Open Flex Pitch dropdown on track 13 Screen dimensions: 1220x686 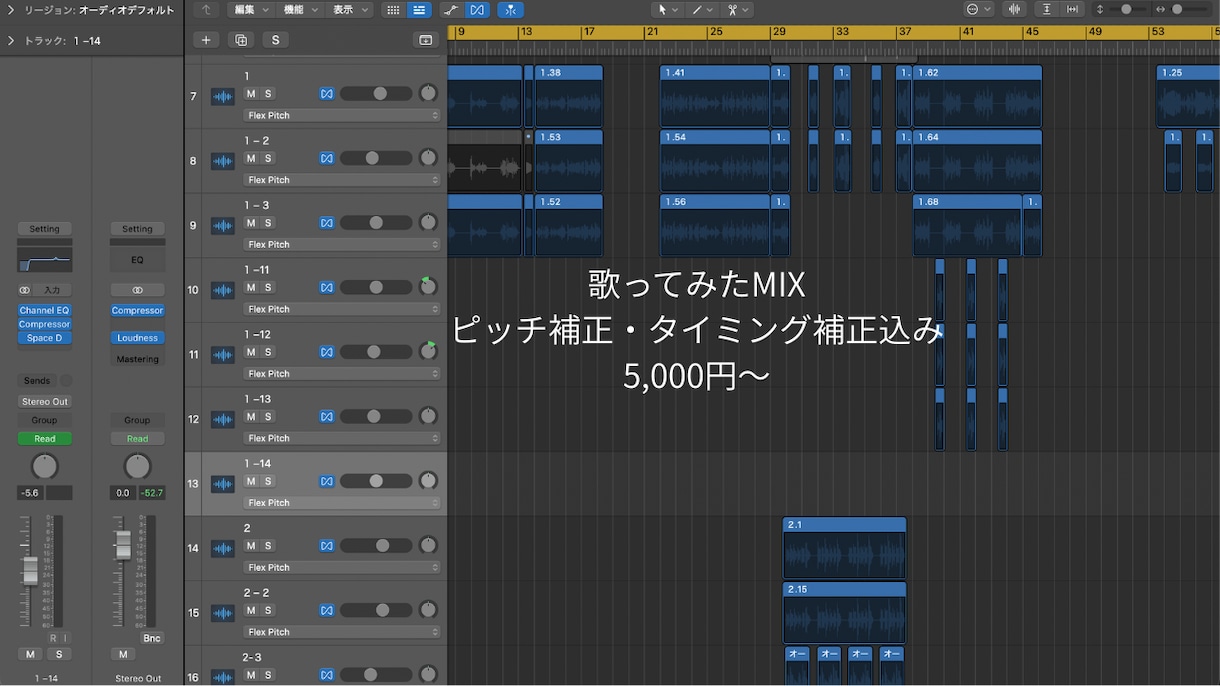pyautogui.click(x=341, y=503)
